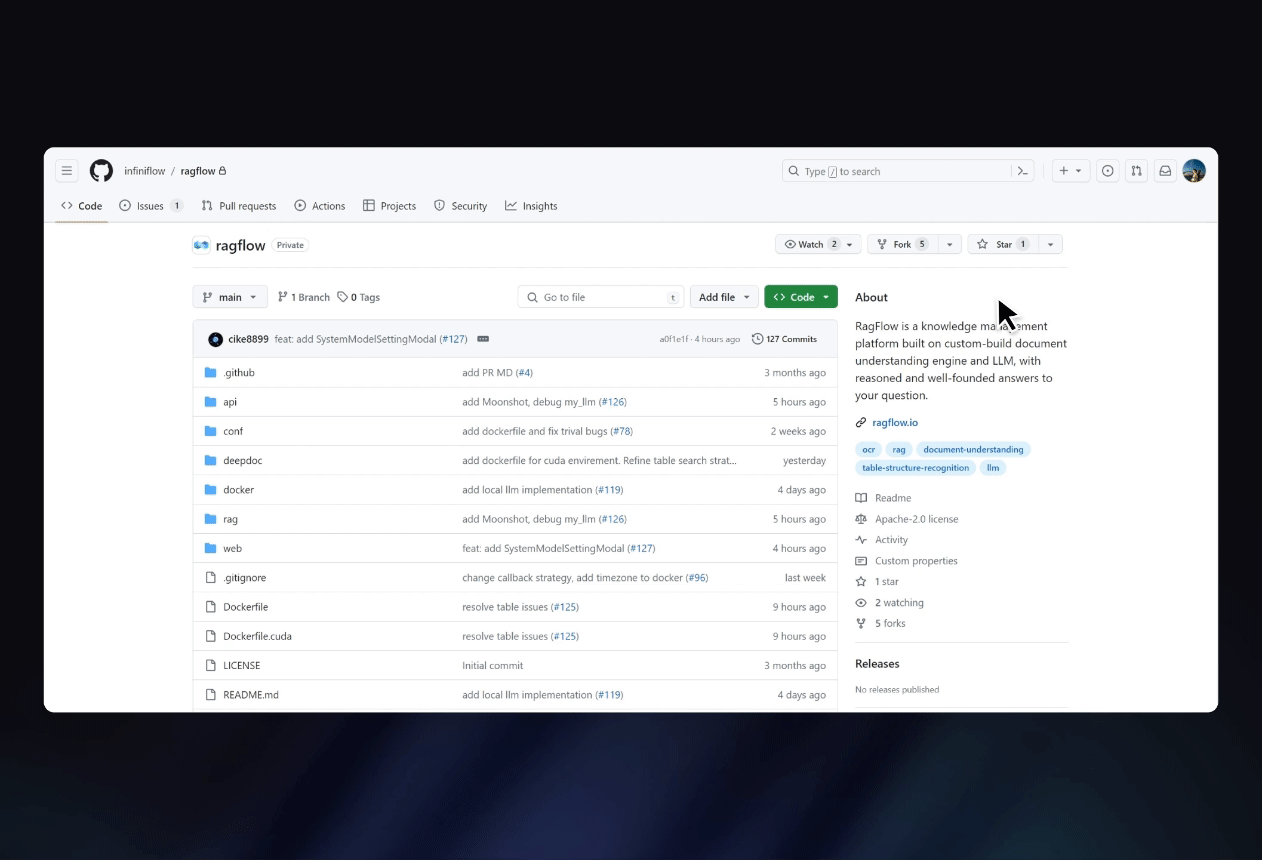Click the Go to file input
Image resolution: width=1262 pixels, height=860 pixels.
click(x=600, y=297)
